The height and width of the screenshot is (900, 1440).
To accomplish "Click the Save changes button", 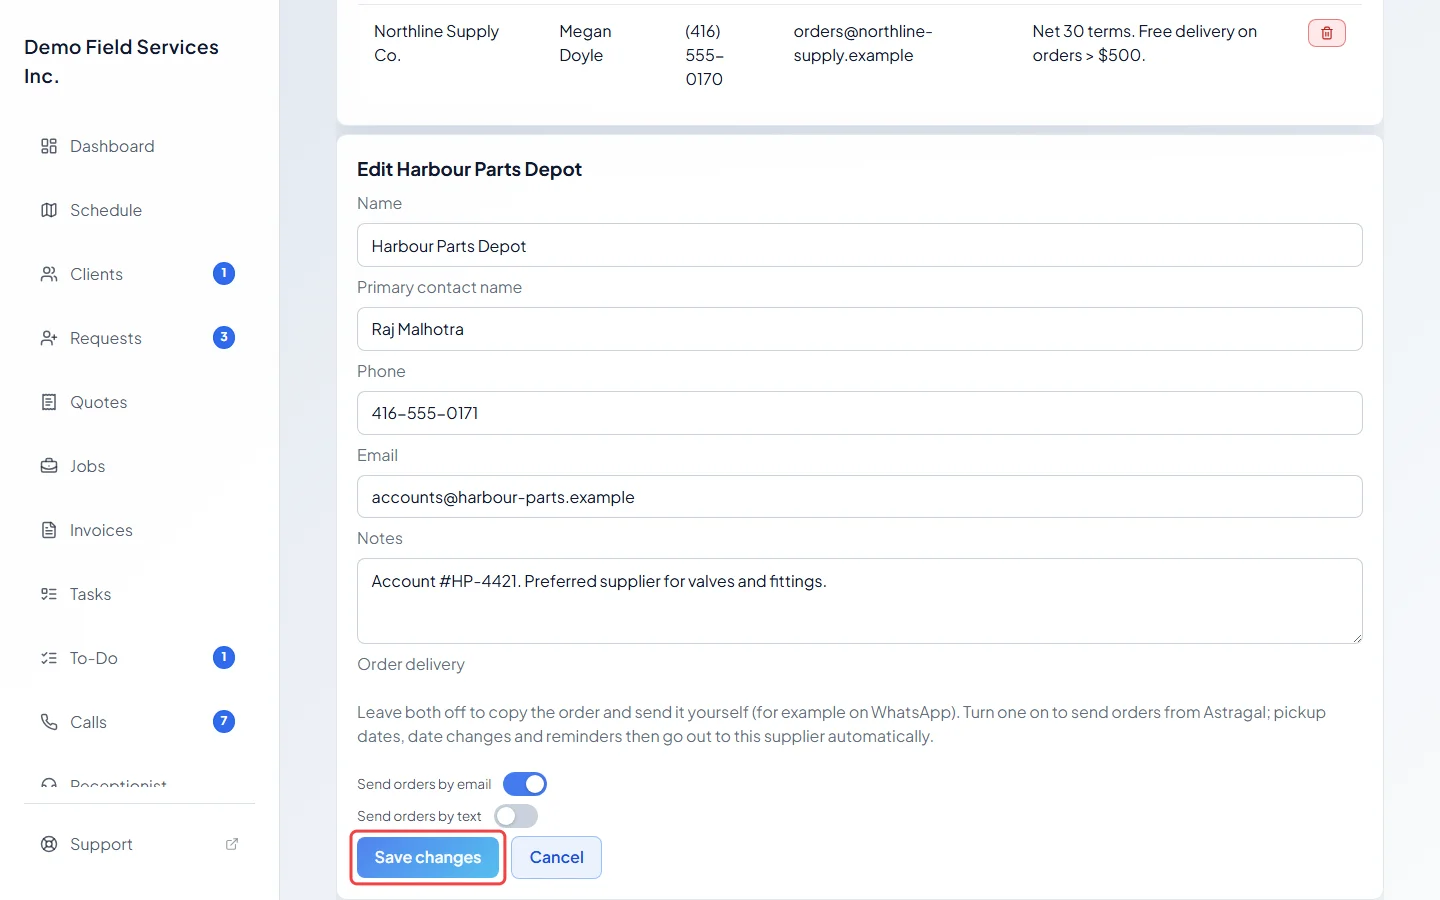I will pos(428,858).
